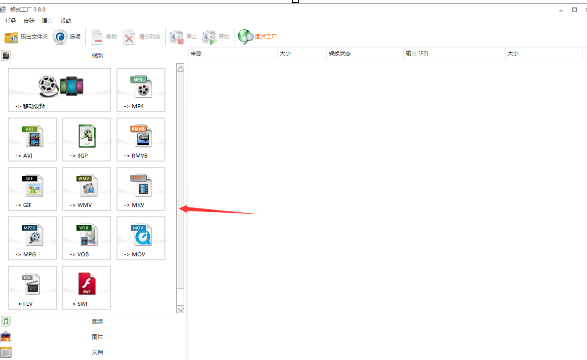587x360 pixels.
Task: Select the mobile device conversion tile
Action: [60, 90]
